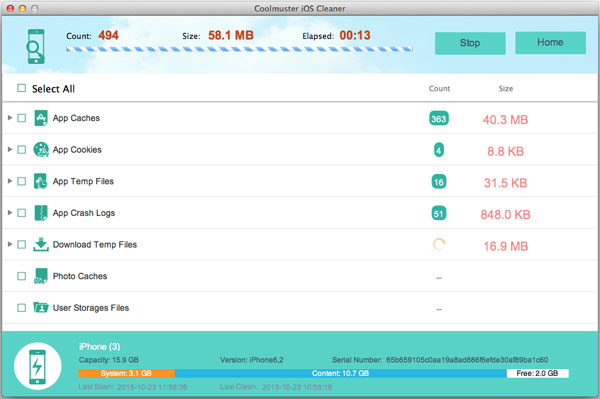Viewport: 600px width, 399px height.
Task: Expand the Download Temp Files row
Action: tap(10, 244)
